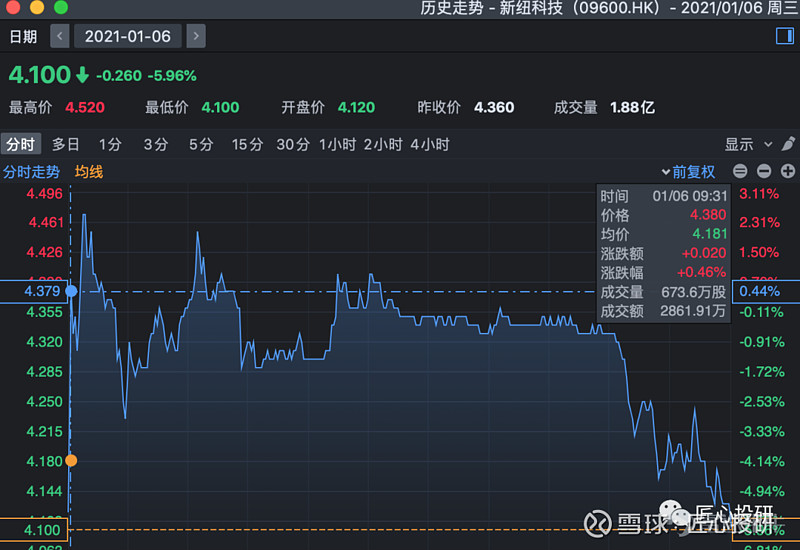Image resolution: width=800 pixels, height=550 pixels.
Task: Zoom out the chart with minus icon
Action: click(764, 171)
